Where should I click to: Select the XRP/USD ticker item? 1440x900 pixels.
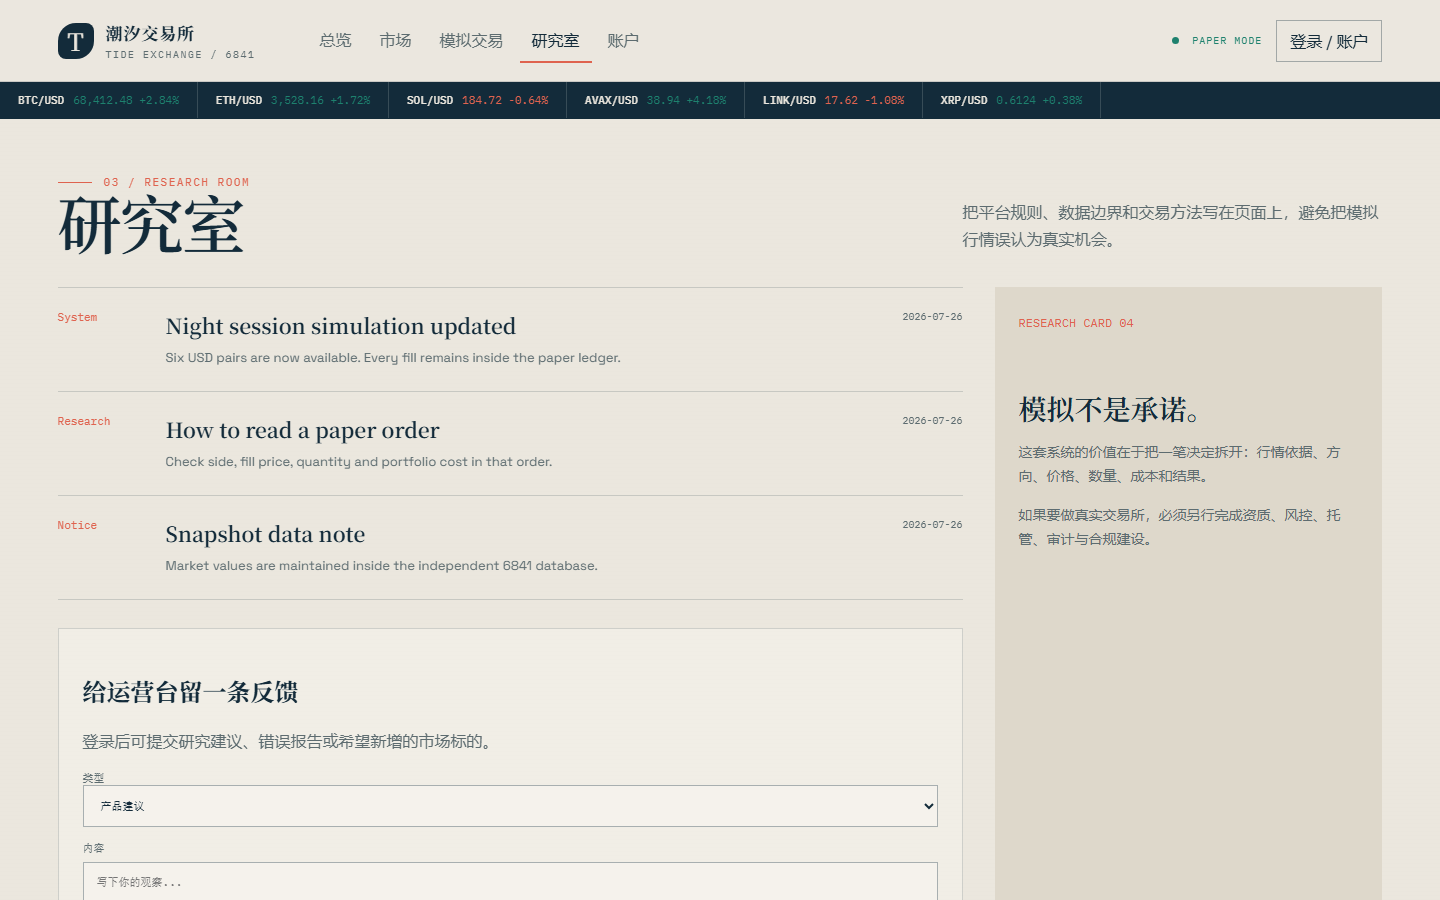tap(1012, 100)
